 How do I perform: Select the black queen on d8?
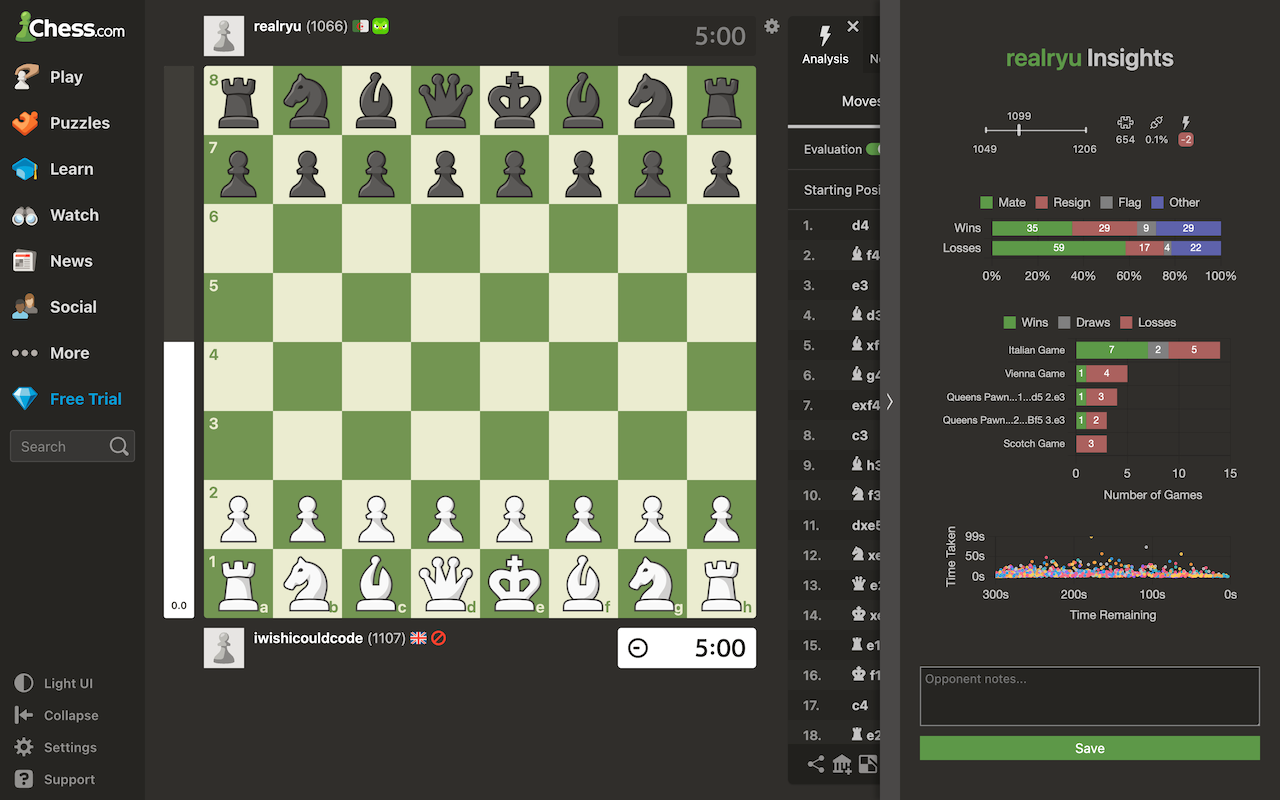click(445, 100)
